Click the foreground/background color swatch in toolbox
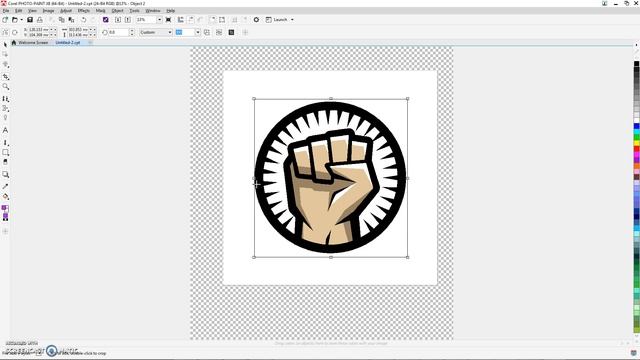The width and height of the screenshot is (640, 360). point(5,208)
